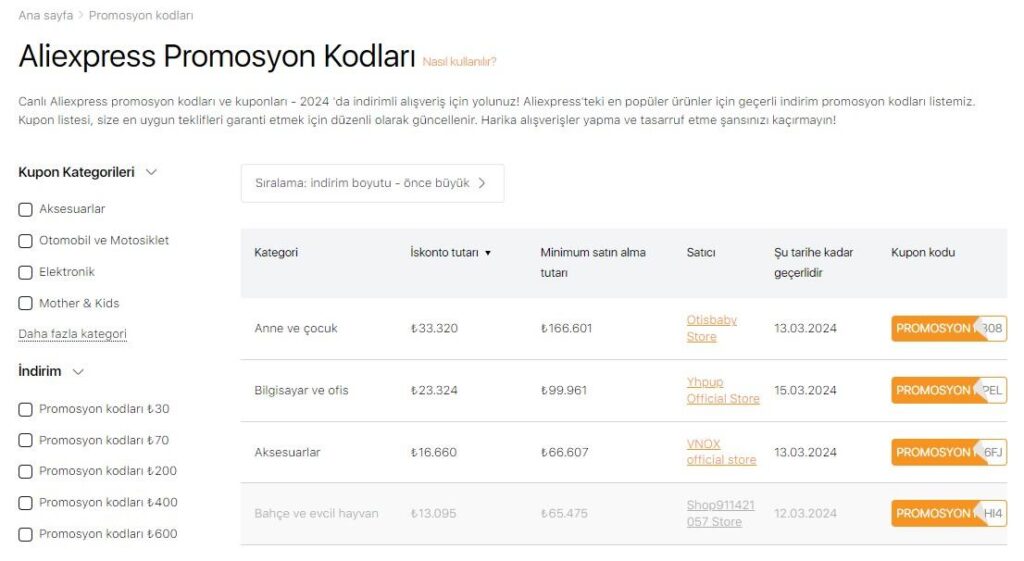Viewport: 1024px width, 561px height.
Task: Enable Promosyon kodları ₺200 checkbox
Action: (25, 472)
